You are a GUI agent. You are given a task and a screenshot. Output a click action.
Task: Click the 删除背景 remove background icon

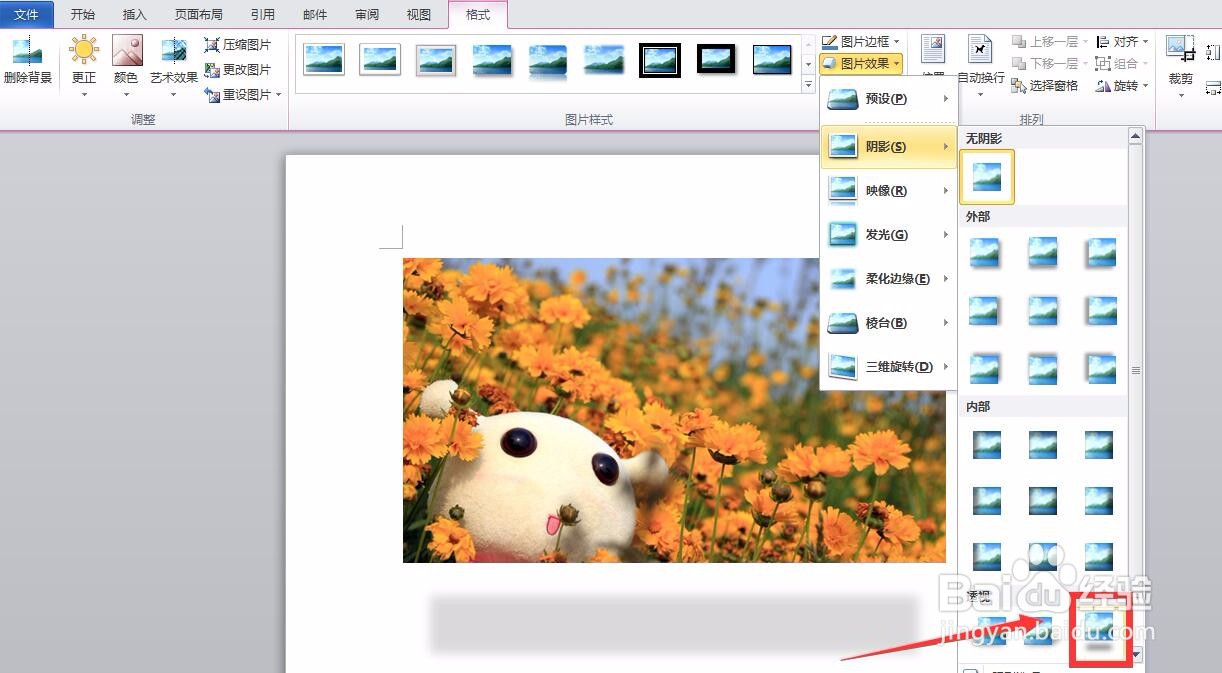tap(27, 51)
